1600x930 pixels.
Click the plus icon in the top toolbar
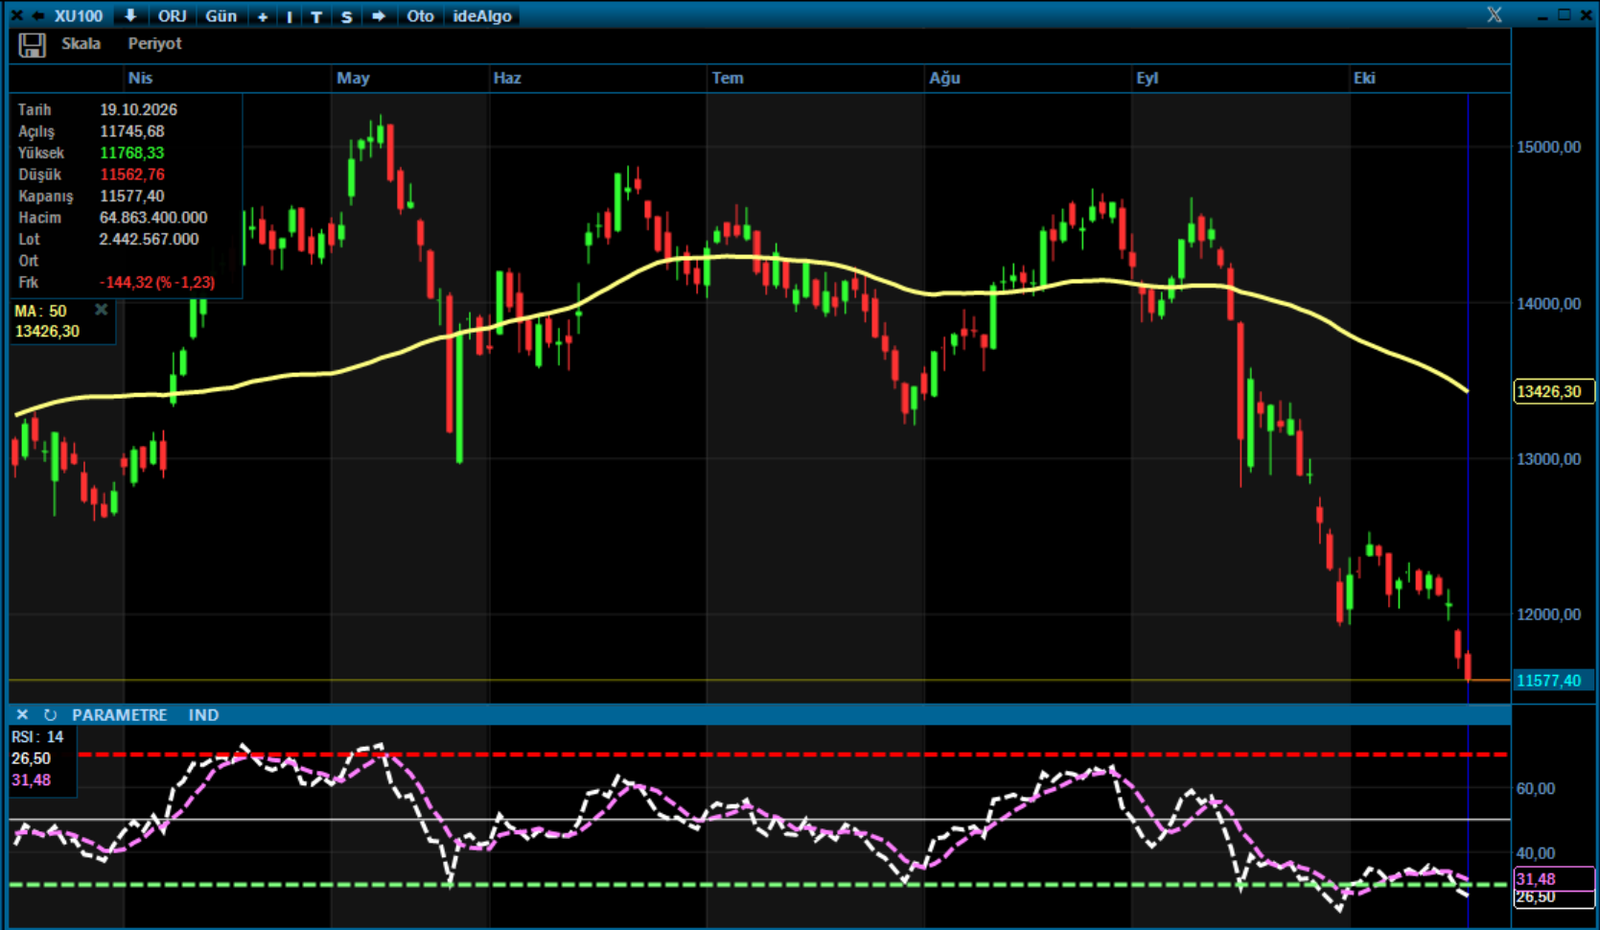[x=263, y=17]
